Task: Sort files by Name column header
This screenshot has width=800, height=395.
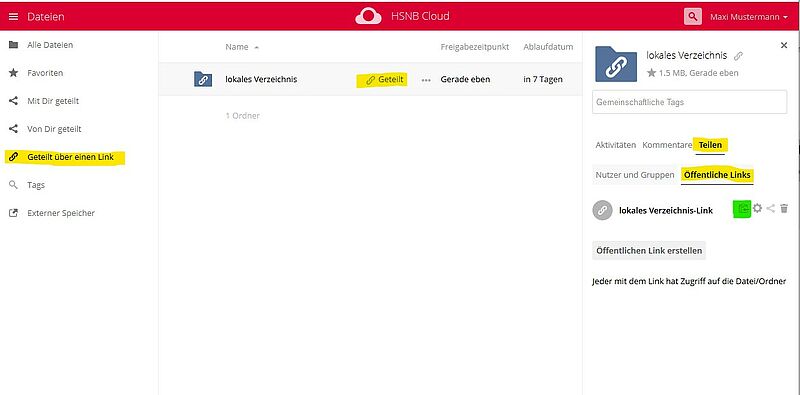Action: [x=237, y=47]
